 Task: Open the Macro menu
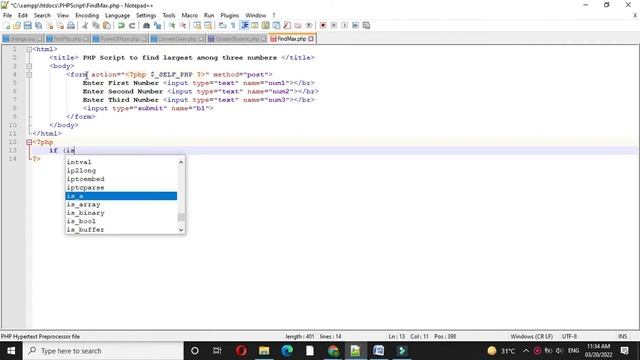pos(189,15)
